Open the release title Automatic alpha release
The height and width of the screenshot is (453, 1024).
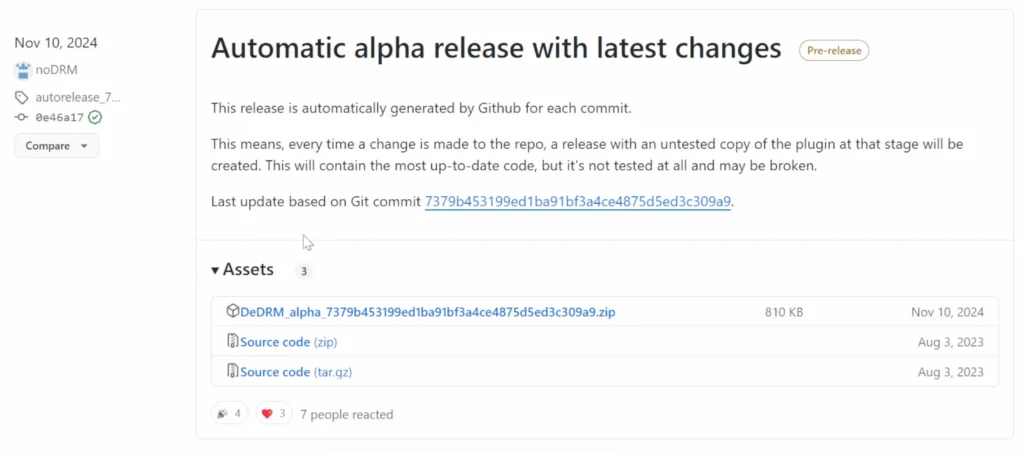[496, 48]
